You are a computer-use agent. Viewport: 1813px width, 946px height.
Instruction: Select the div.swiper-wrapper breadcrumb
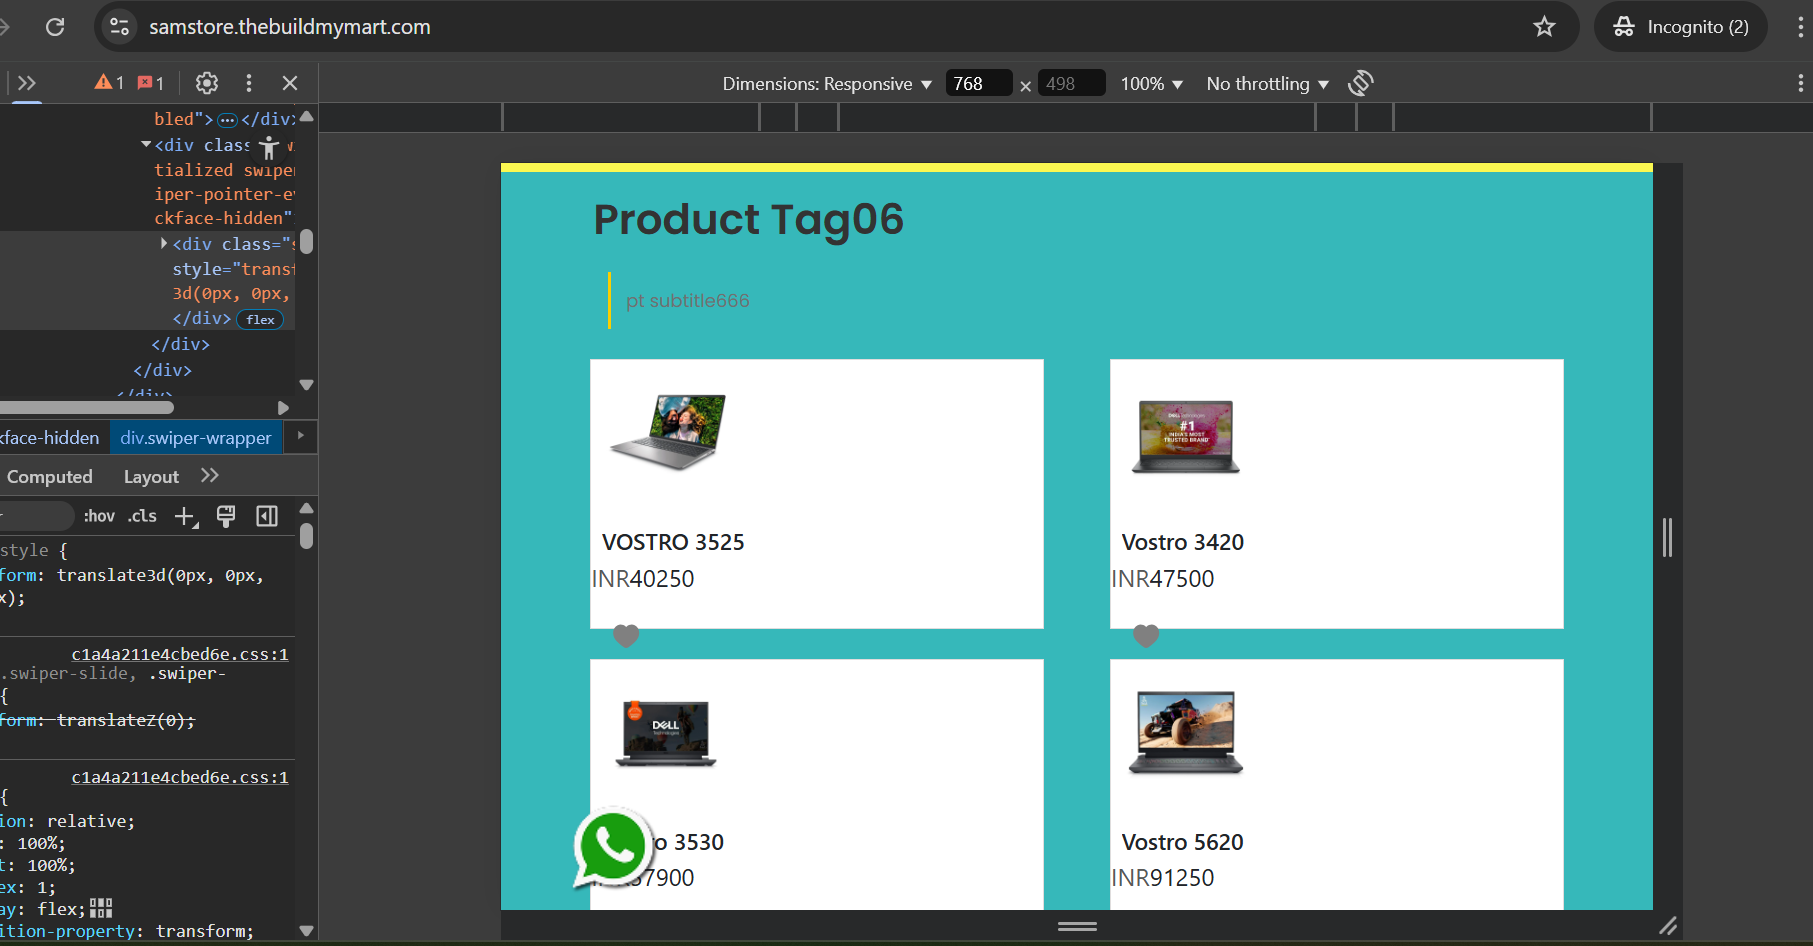point(196,438)
